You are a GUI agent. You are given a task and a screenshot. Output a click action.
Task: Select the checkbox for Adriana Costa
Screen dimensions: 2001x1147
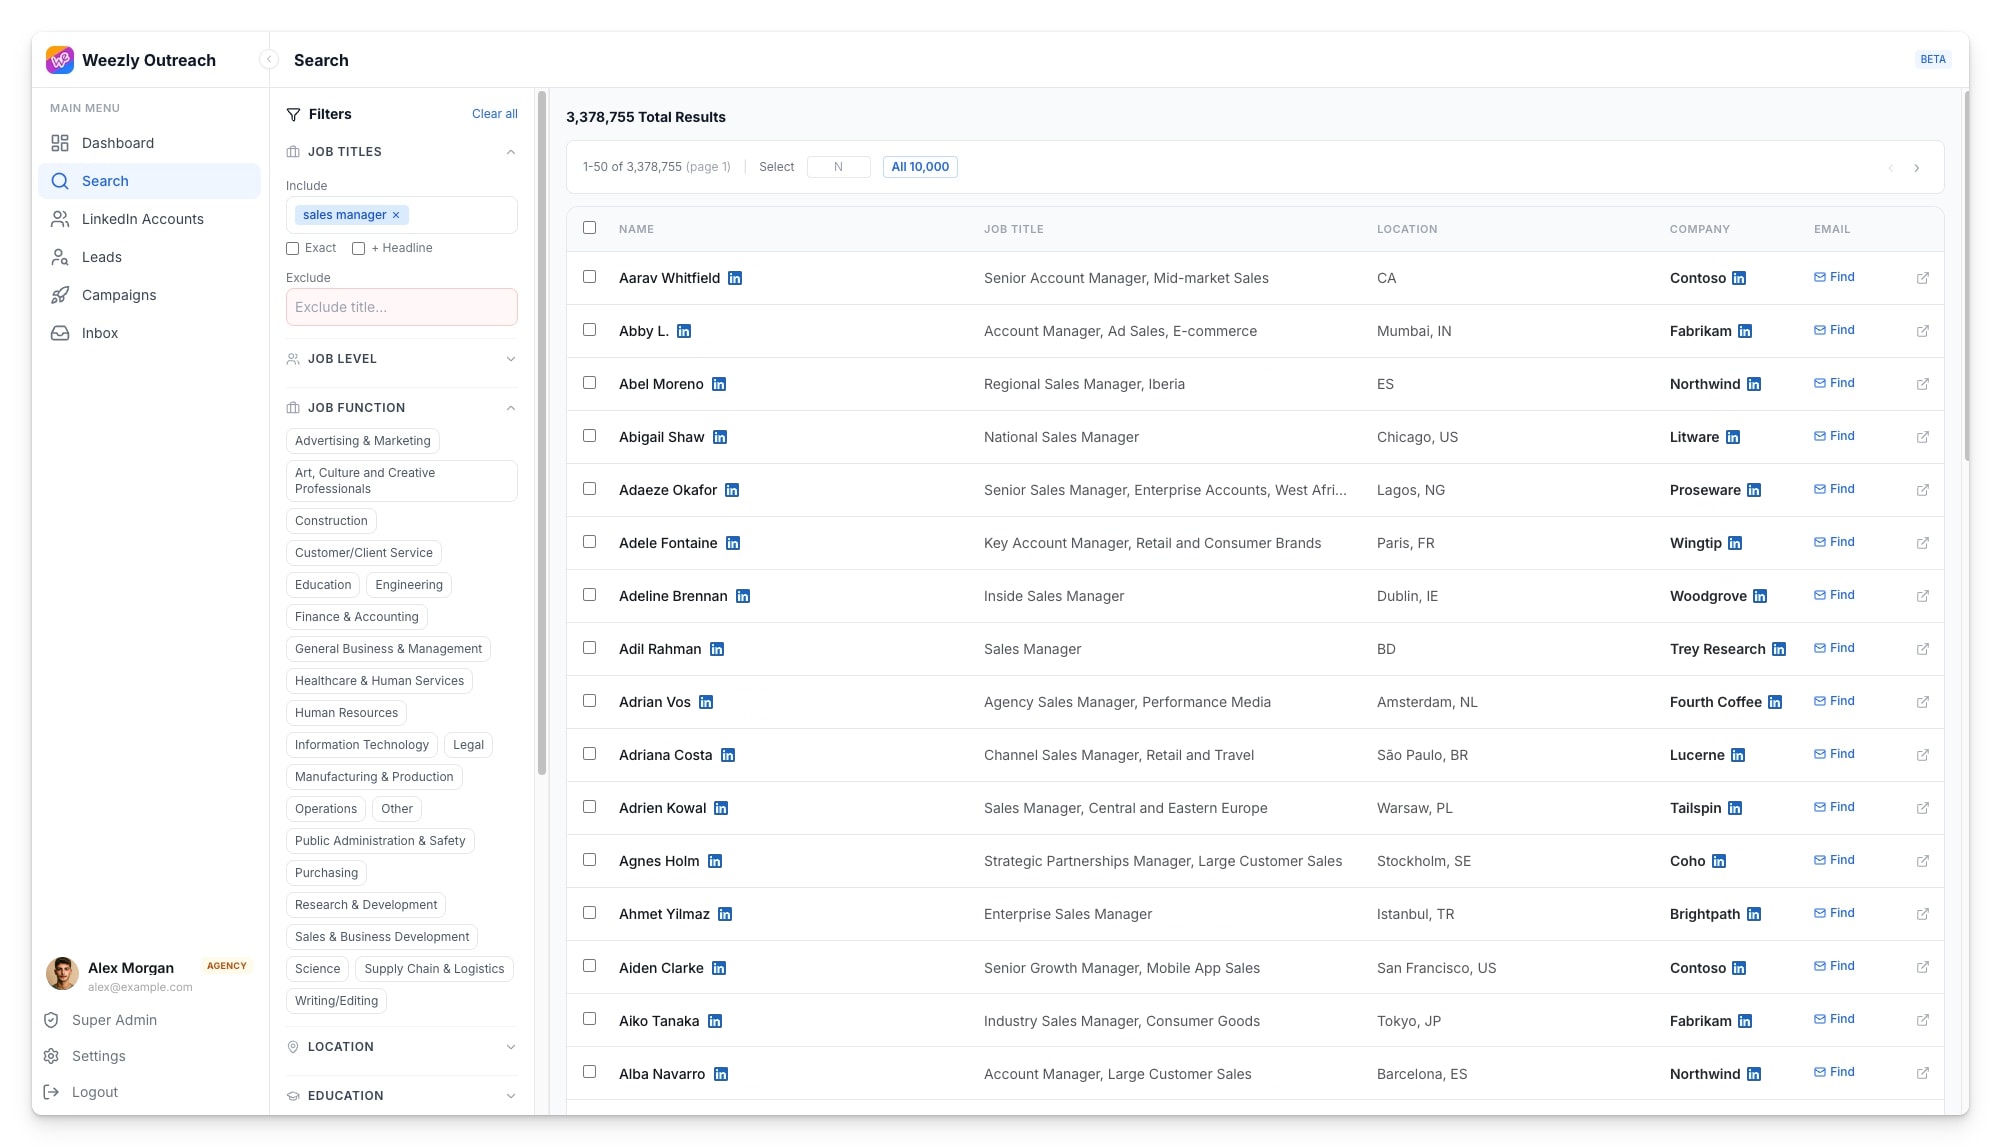[589, 754]
